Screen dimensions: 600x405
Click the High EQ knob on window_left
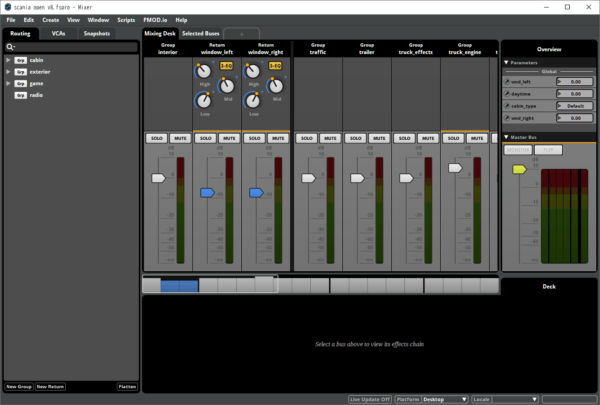(204, 71)
